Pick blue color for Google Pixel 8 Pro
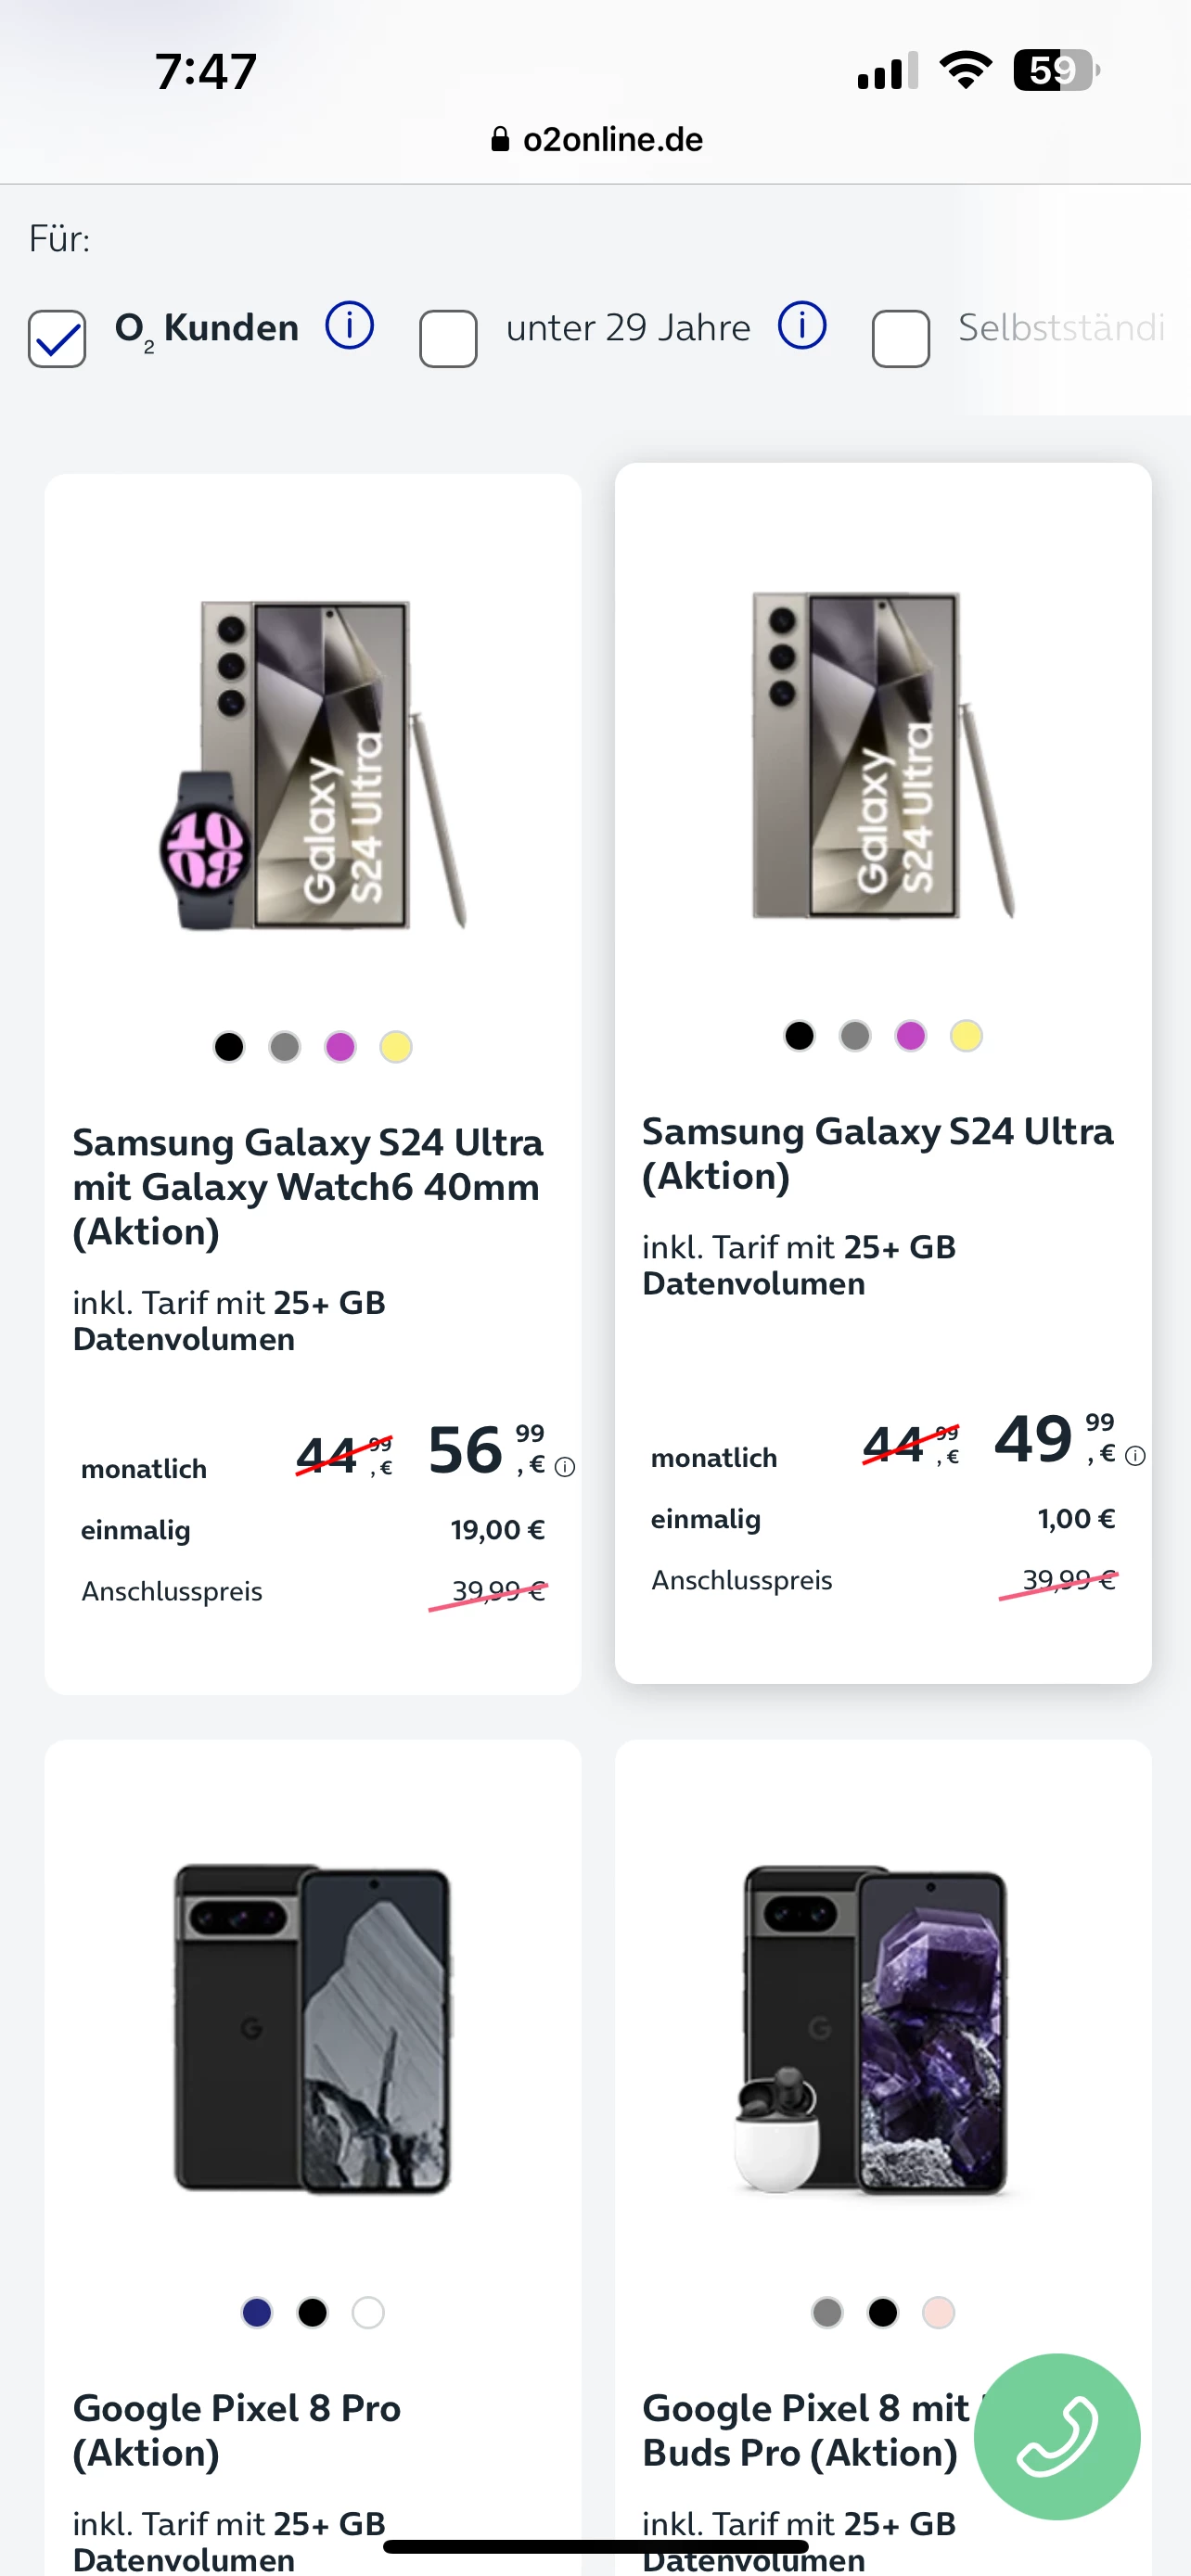The height and width of the screenshot is (2576, 1191). pyautogui.click(x=257, y=2312)
